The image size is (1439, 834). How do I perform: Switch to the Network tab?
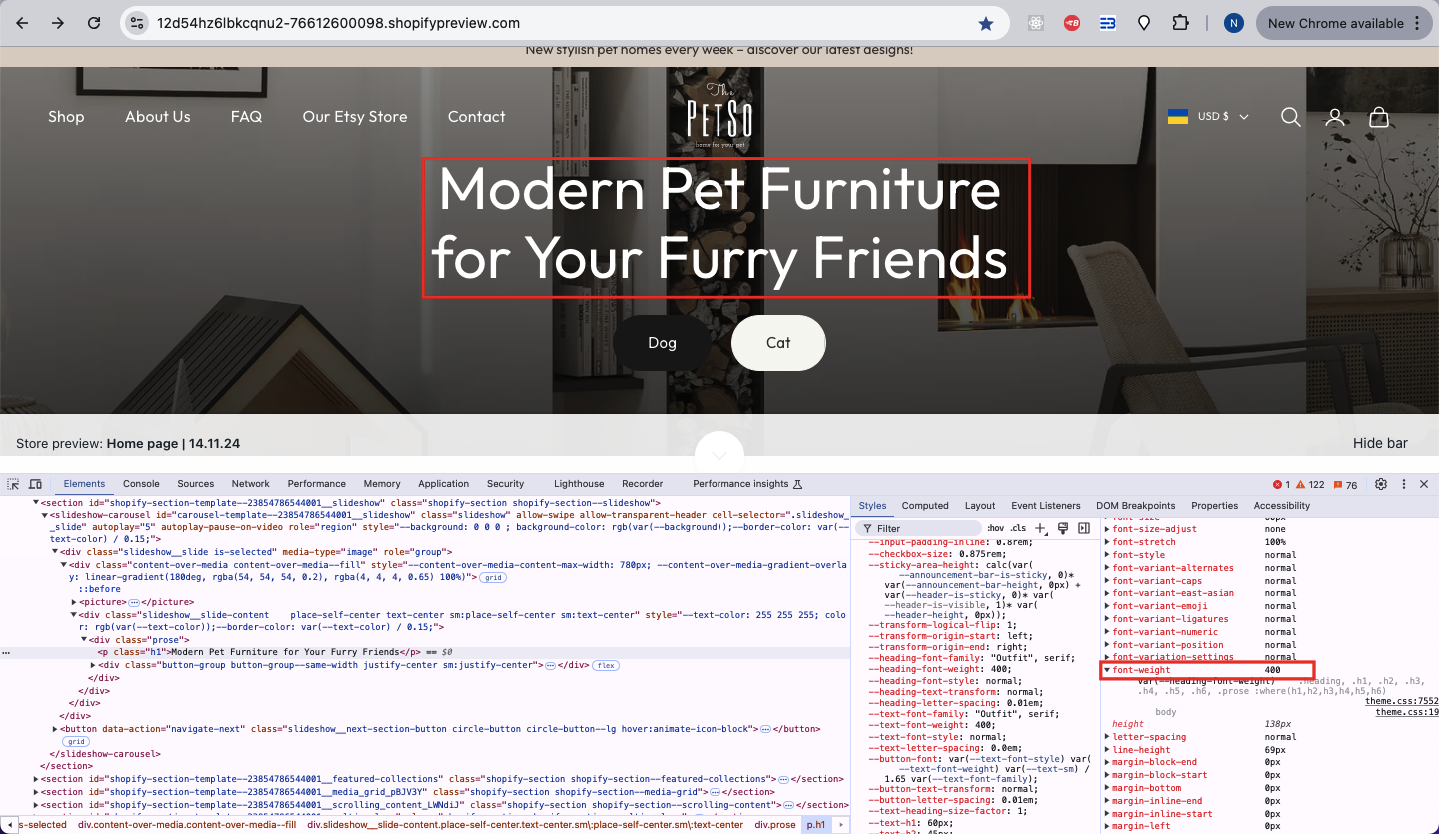tap(251, 484)
